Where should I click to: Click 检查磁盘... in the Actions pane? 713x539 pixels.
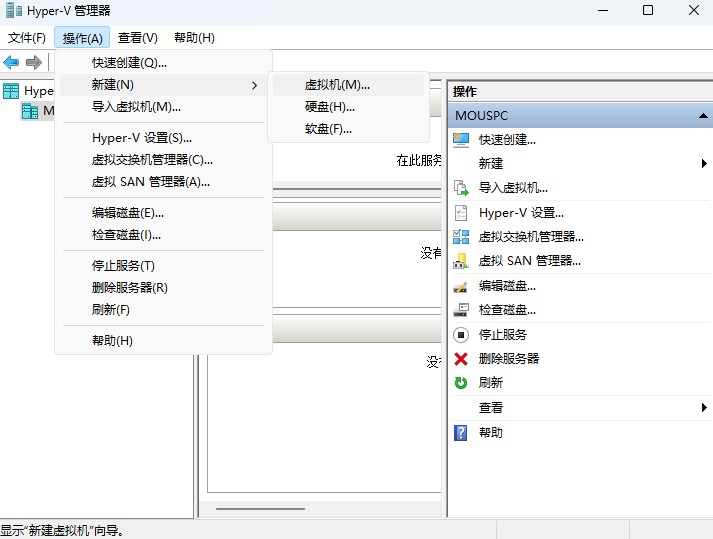tap(507, 310)
